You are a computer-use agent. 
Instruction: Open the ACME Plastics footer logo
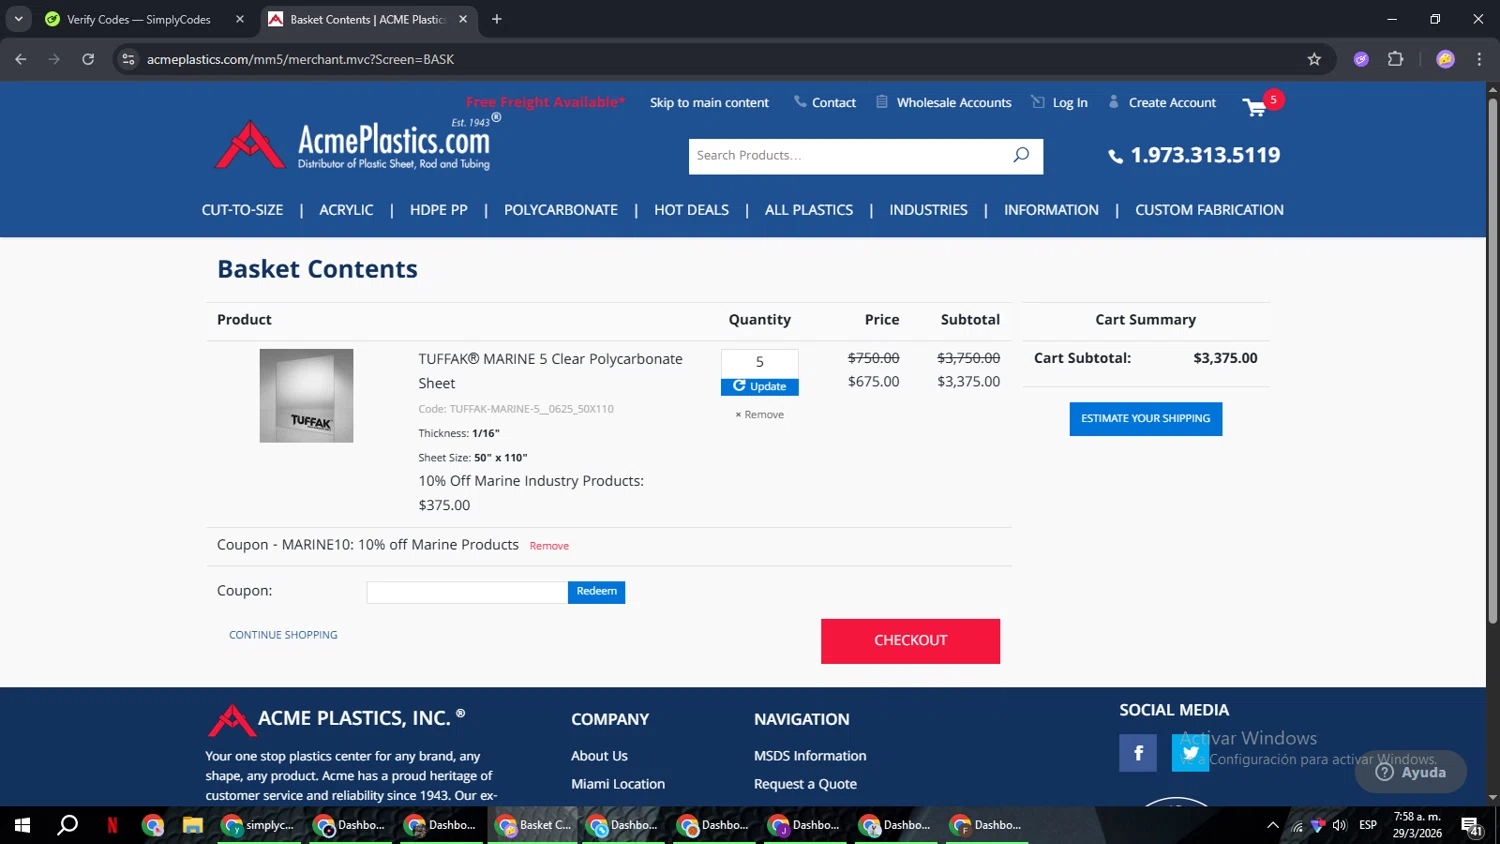click(336, 718)
